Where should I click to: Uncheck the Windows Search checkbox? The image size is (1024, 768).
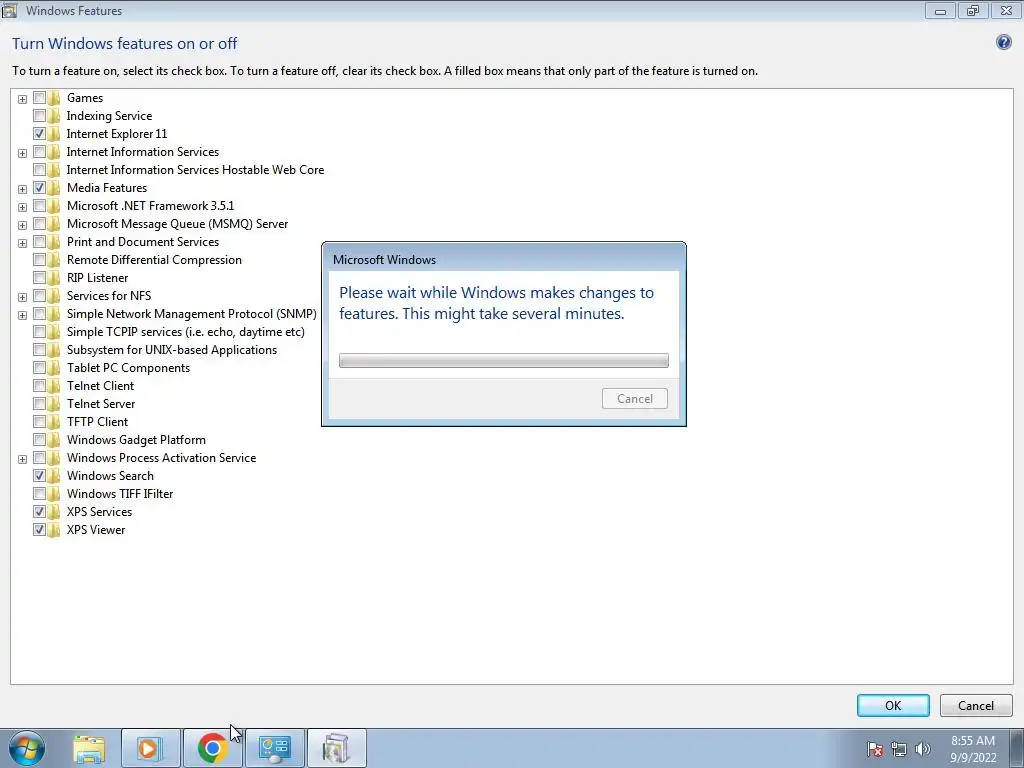39,476
